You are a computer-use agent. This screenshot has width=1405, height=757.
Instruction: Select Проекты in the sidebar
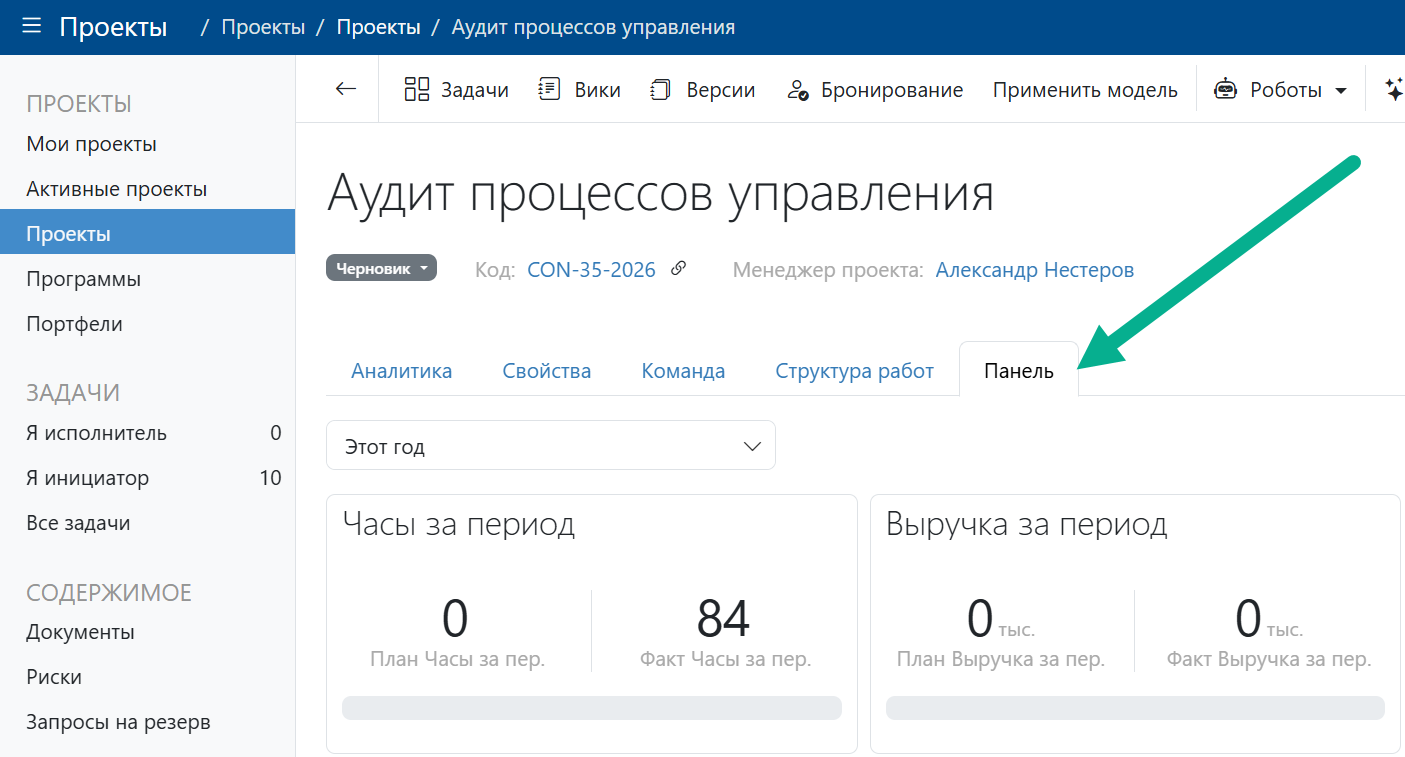[147, 234]
